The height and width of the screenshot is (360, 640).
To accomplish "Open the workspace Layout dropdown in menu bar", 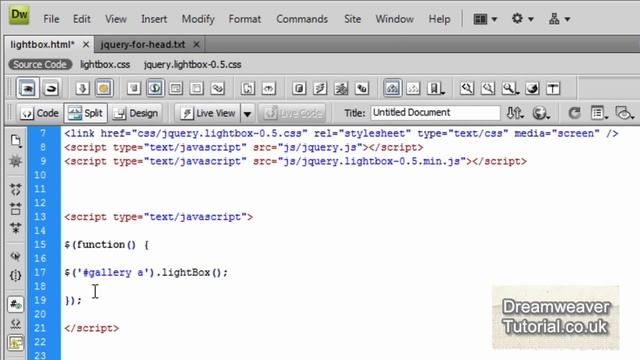I will [485, 19].
